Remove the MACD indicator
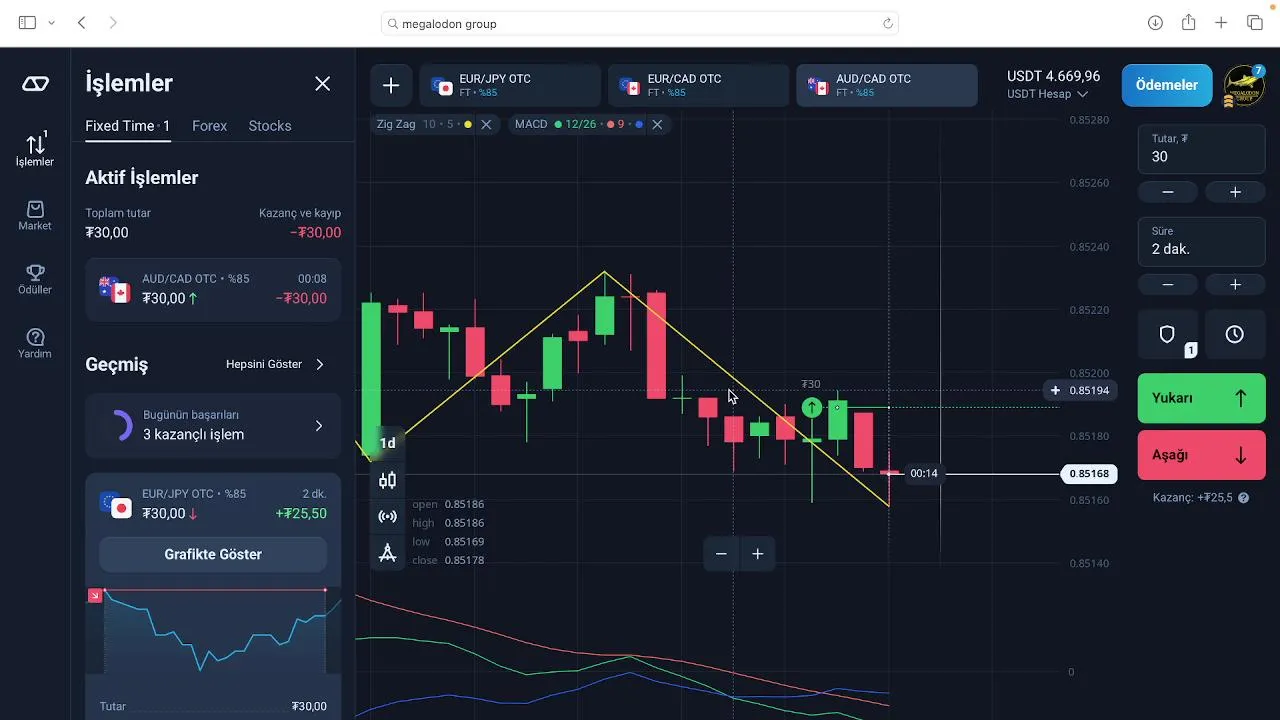The height and width of the screenshot is (720, 1280). pyautogui.click(x=657, y=124)
